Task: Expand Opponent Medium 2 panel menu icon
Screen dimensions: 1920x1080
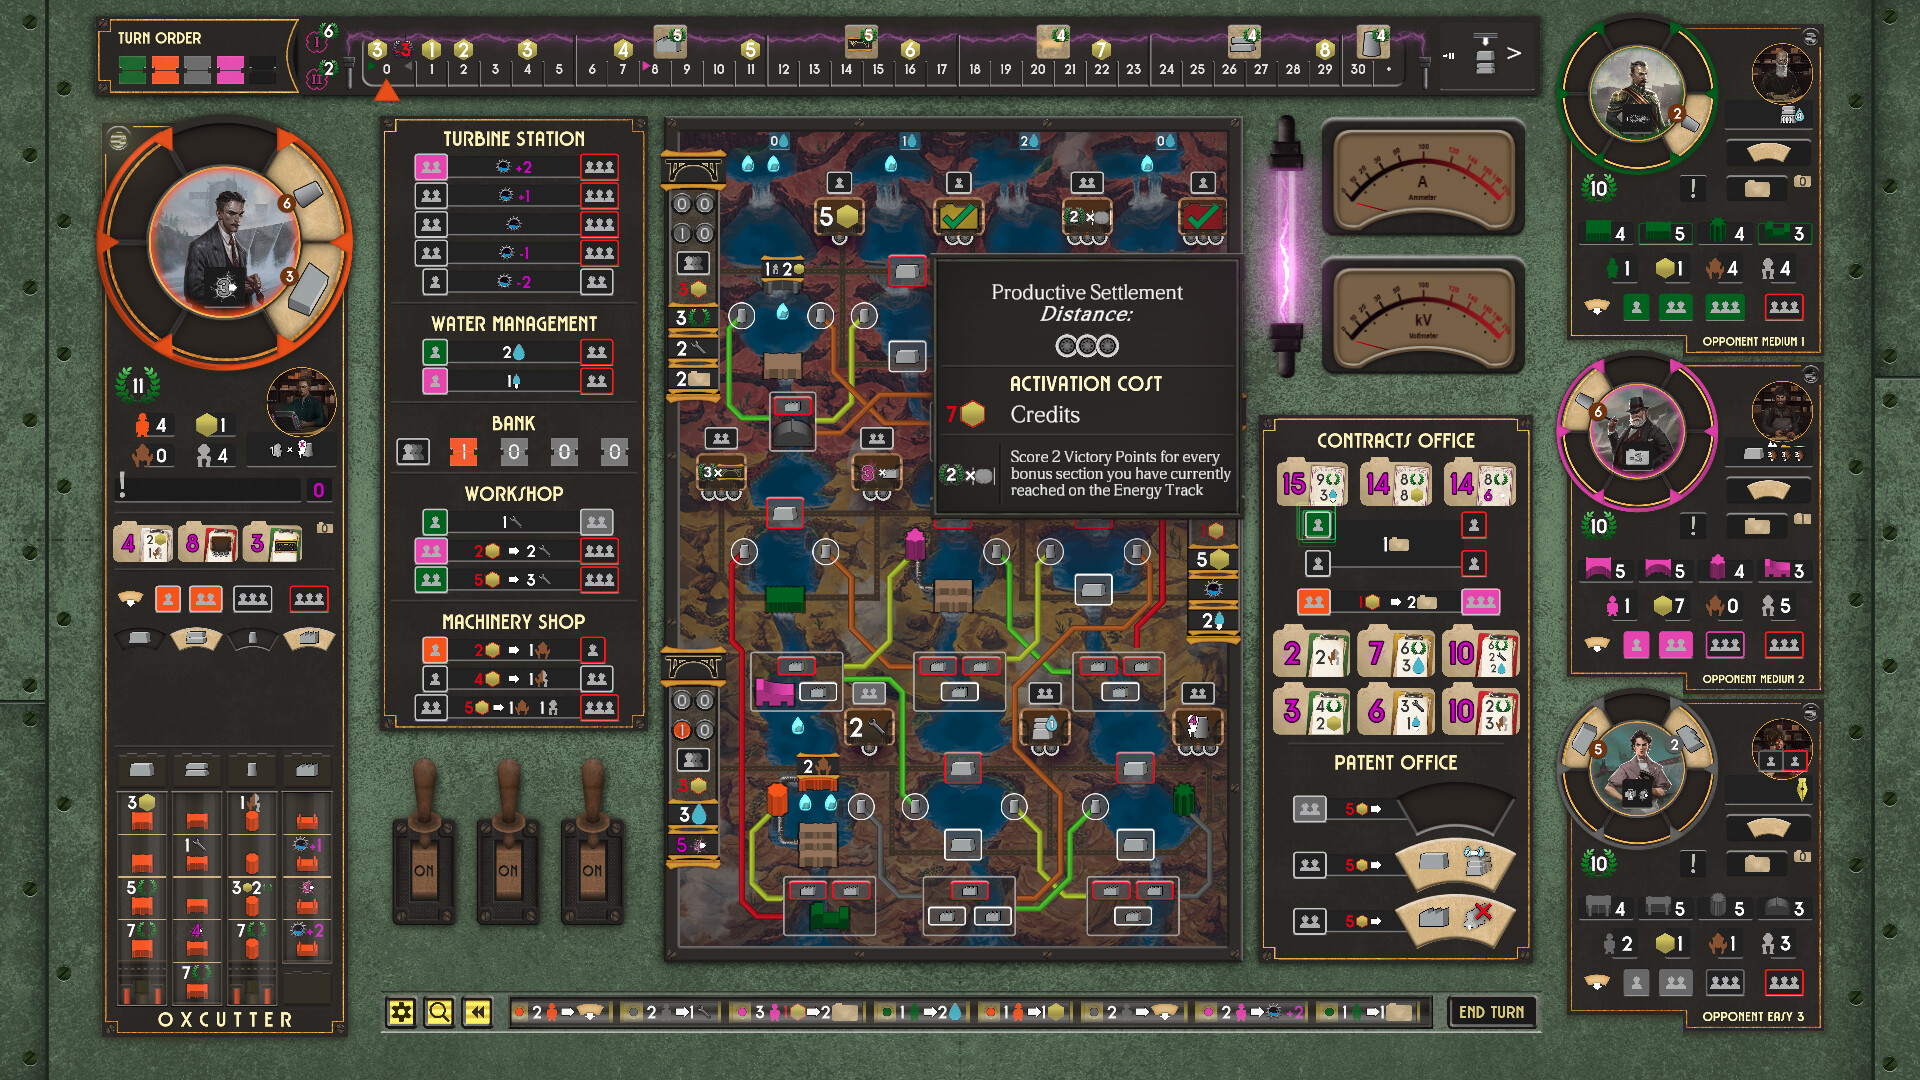Action: point(1810,374)
